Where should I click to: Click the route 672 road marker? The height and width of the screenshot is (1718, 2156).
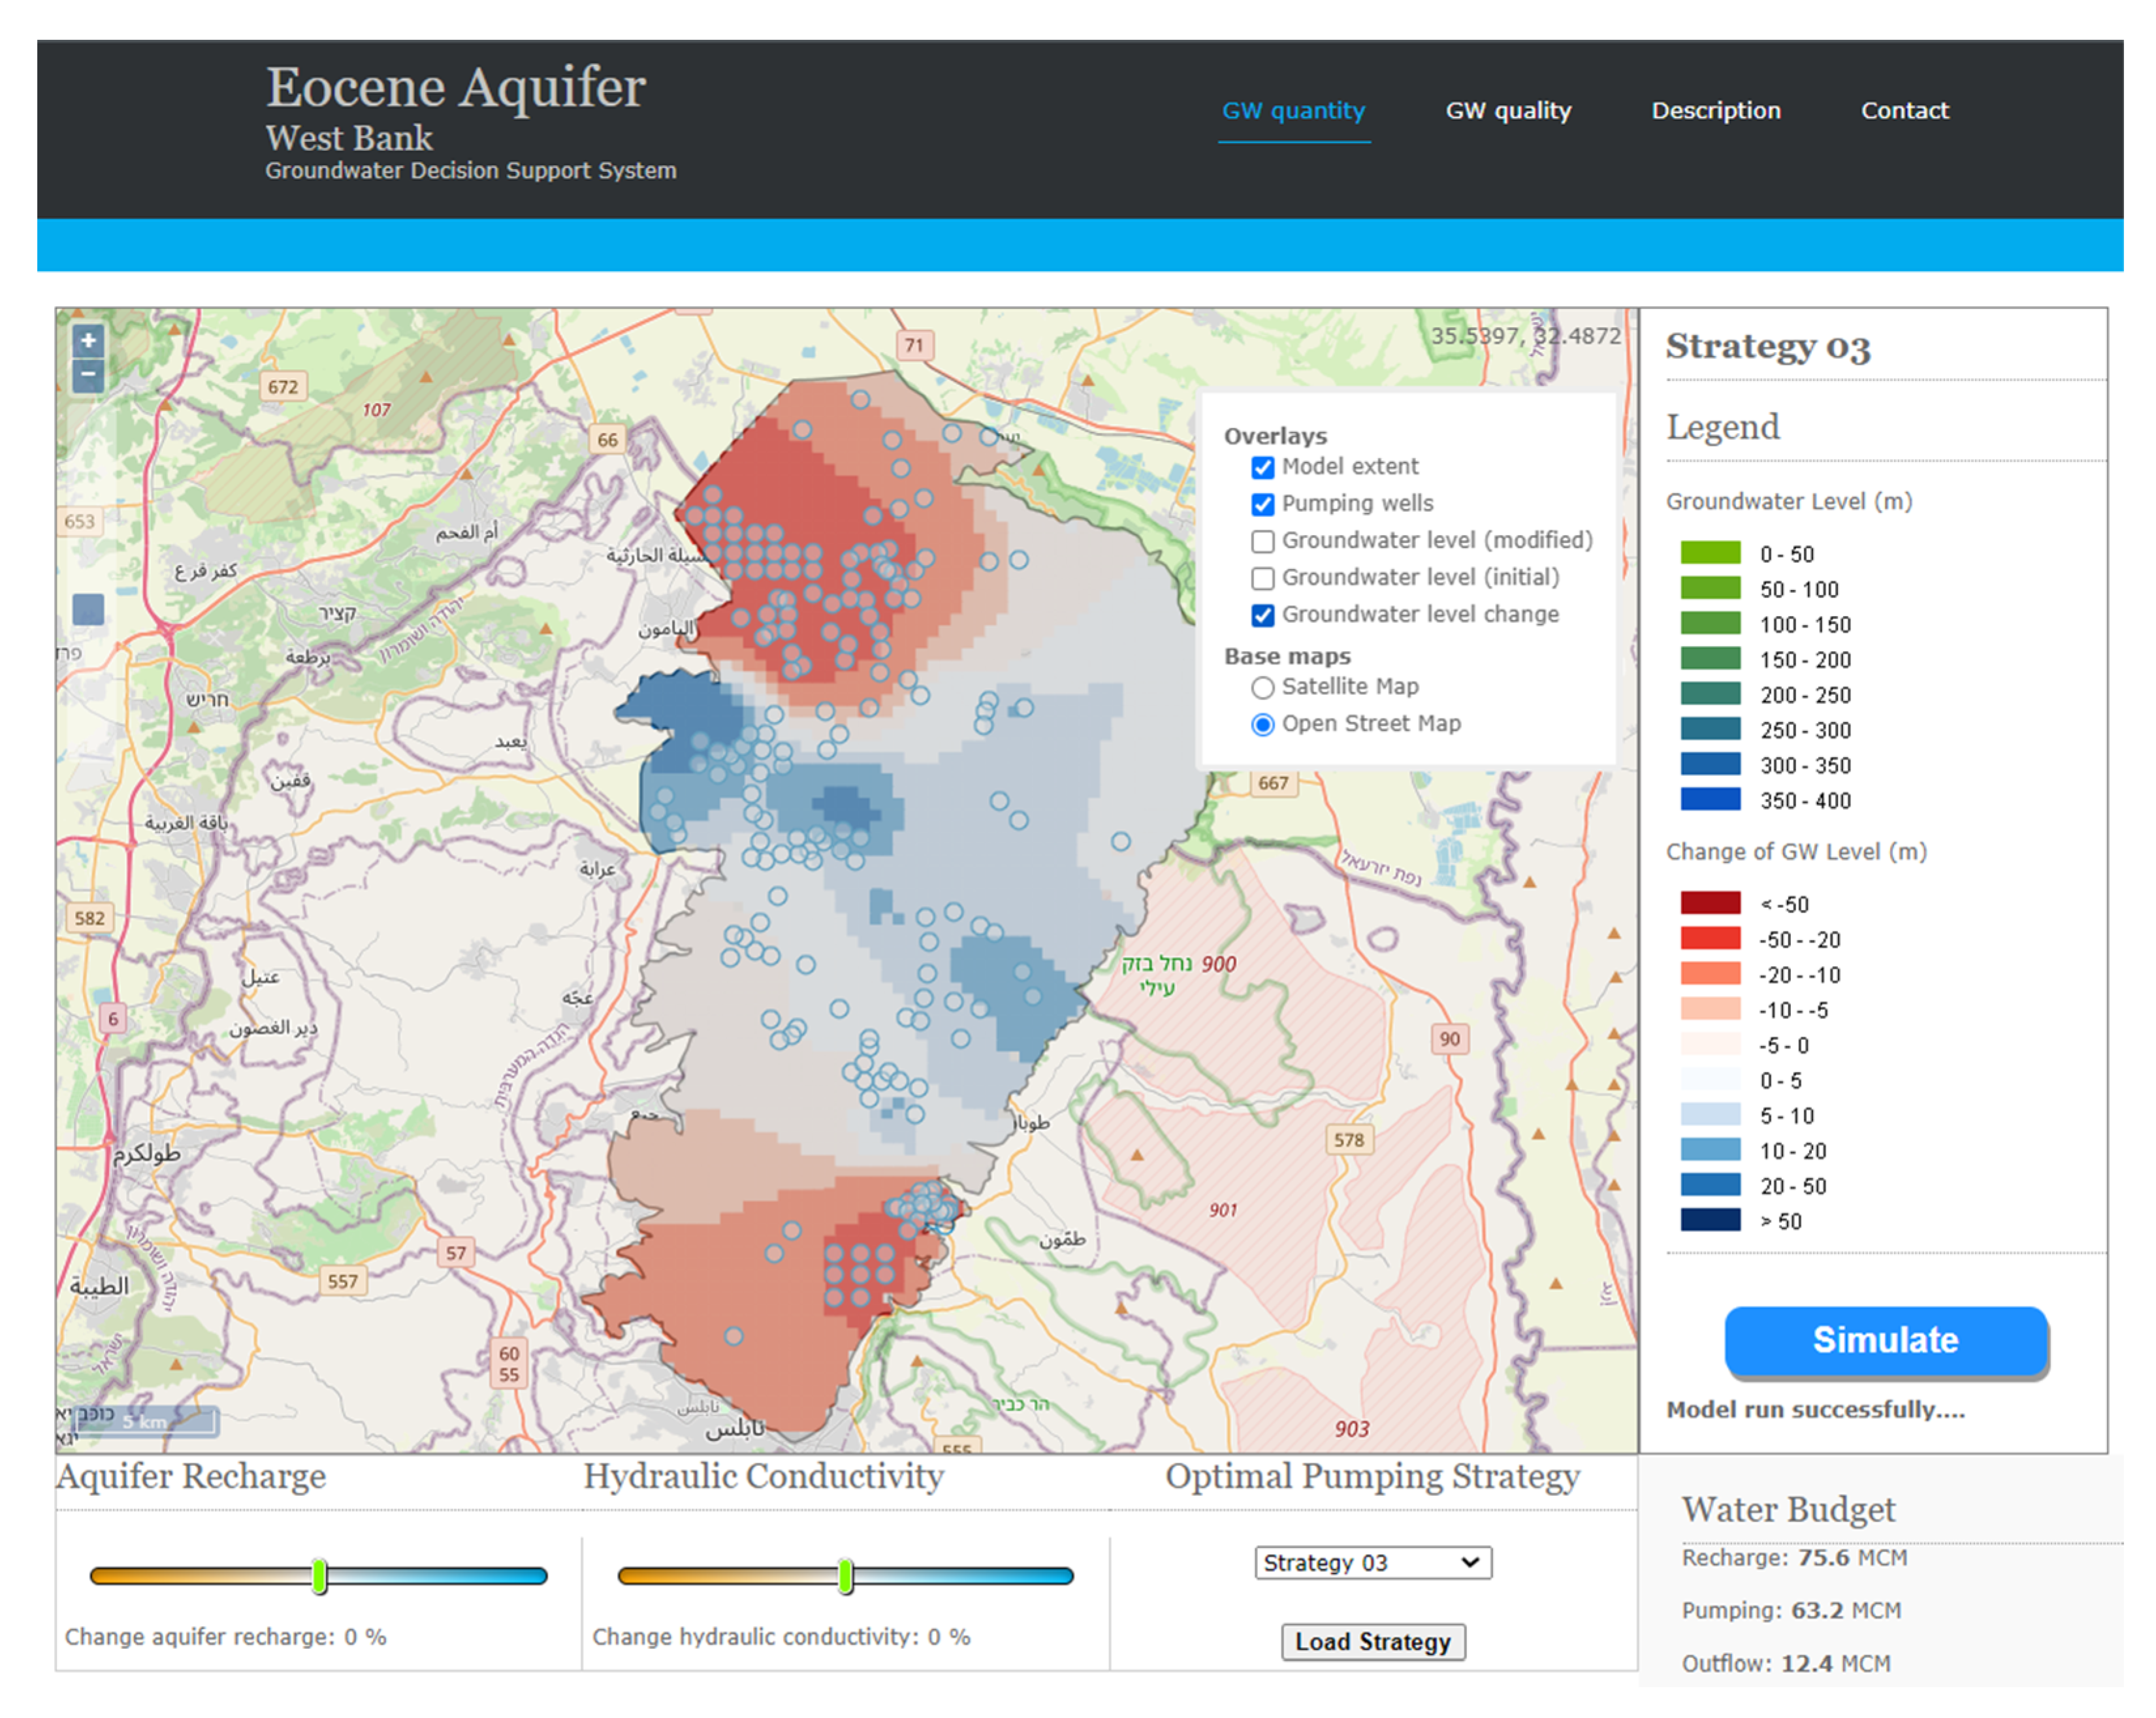click(282, 387)
